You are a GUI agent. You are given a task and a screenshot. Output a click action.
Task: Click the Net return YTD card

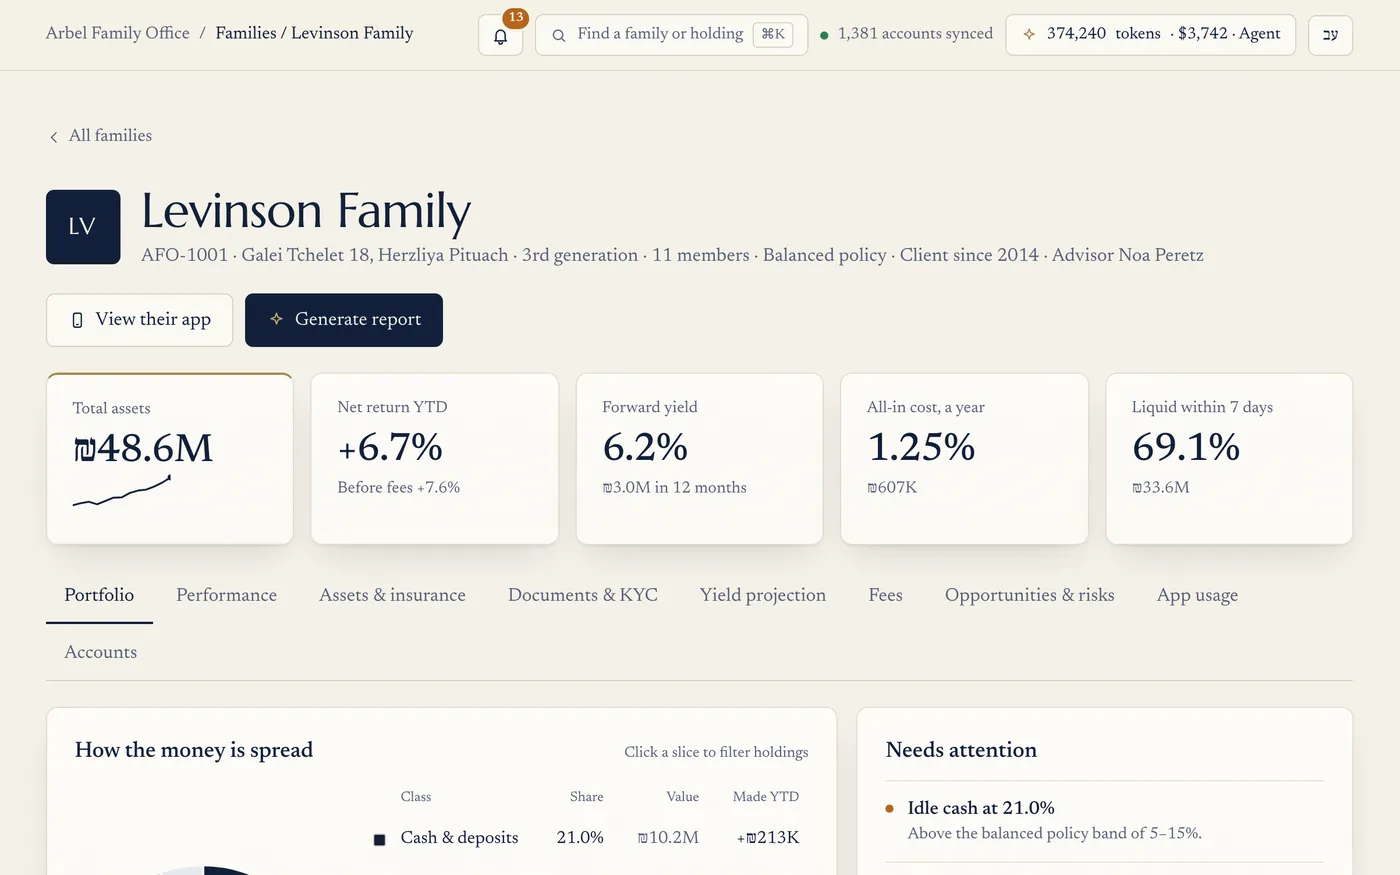coord(435,459)
